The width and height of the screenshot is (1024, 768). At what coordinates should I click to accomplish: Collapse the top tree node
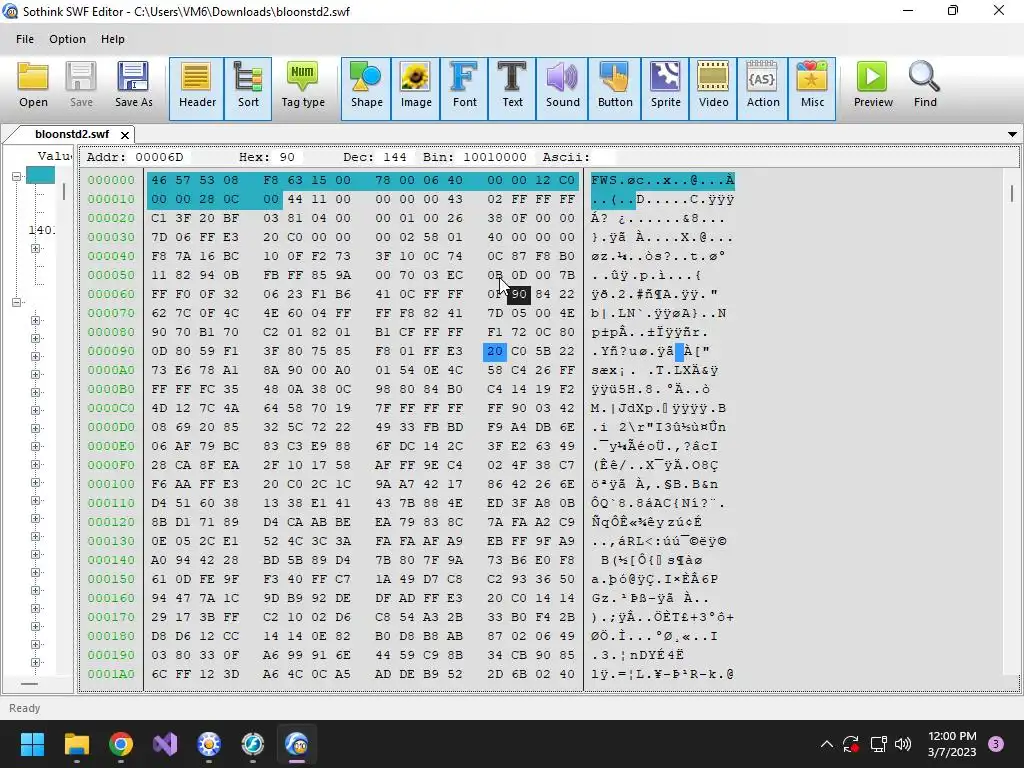16,176
